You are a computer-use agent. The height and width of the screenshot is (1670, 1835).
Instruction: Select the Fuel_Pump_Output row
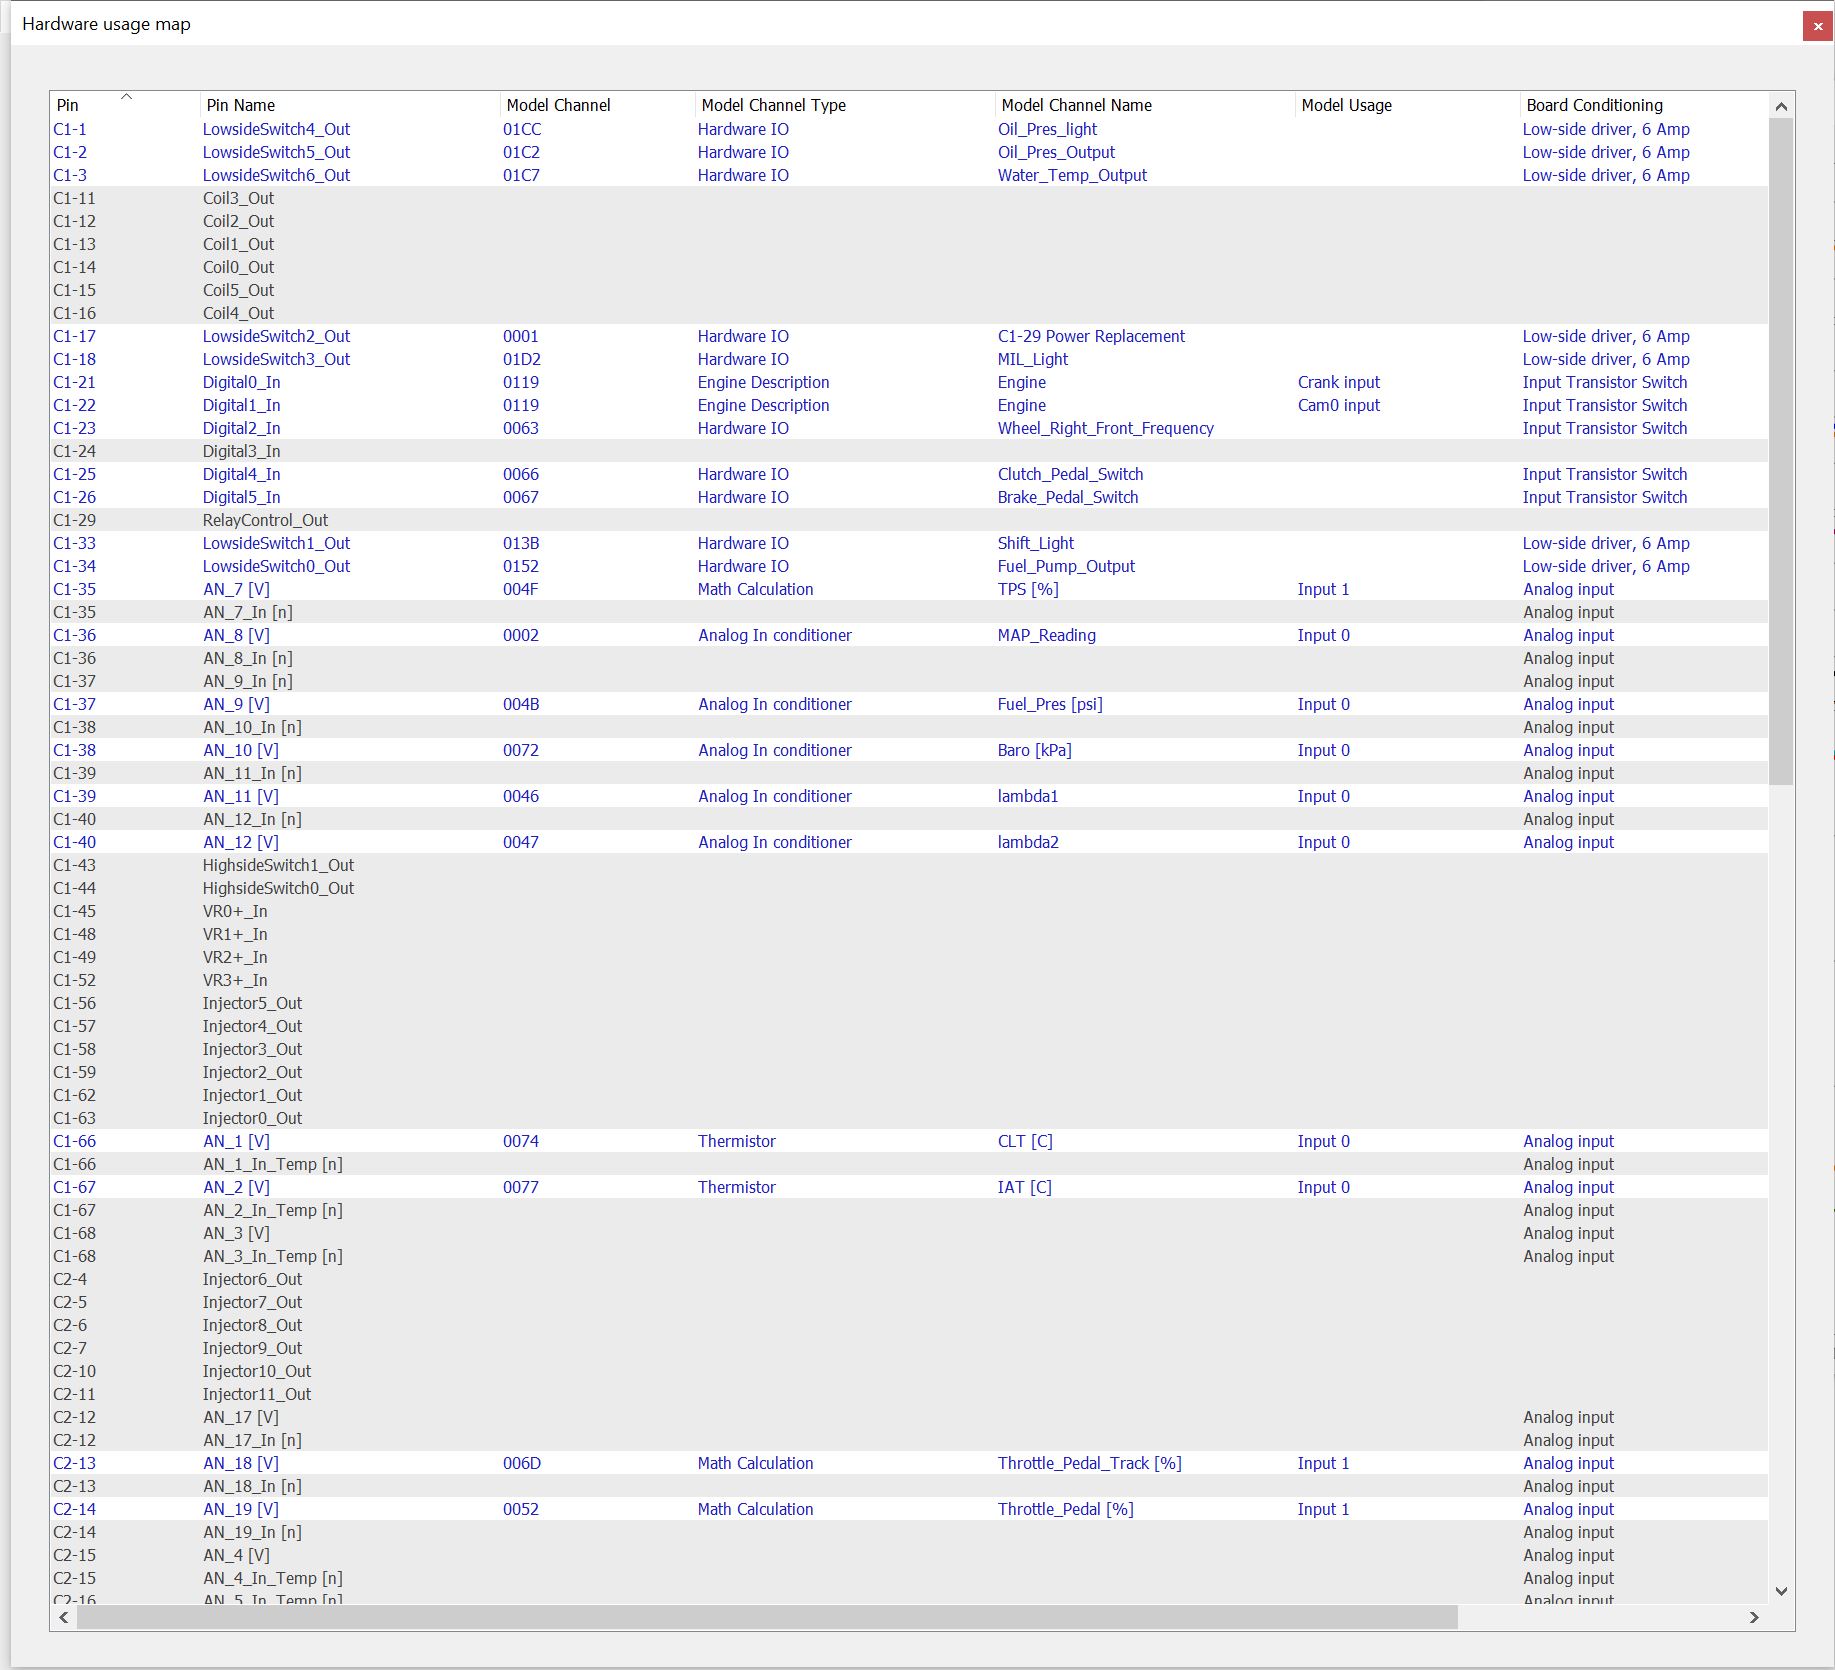point(1066,566)
